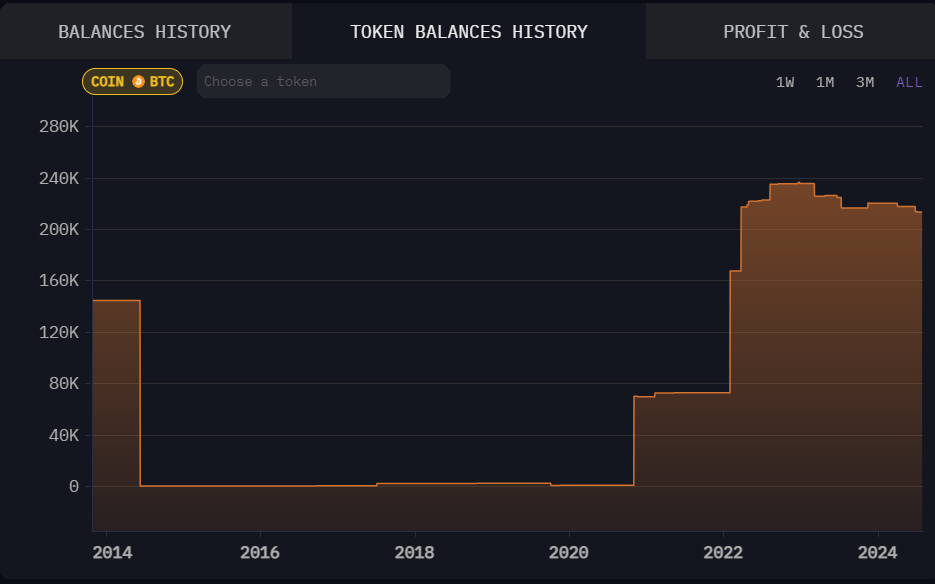
Task: Click the 240K y-axis label
Action: coord(59,178)
